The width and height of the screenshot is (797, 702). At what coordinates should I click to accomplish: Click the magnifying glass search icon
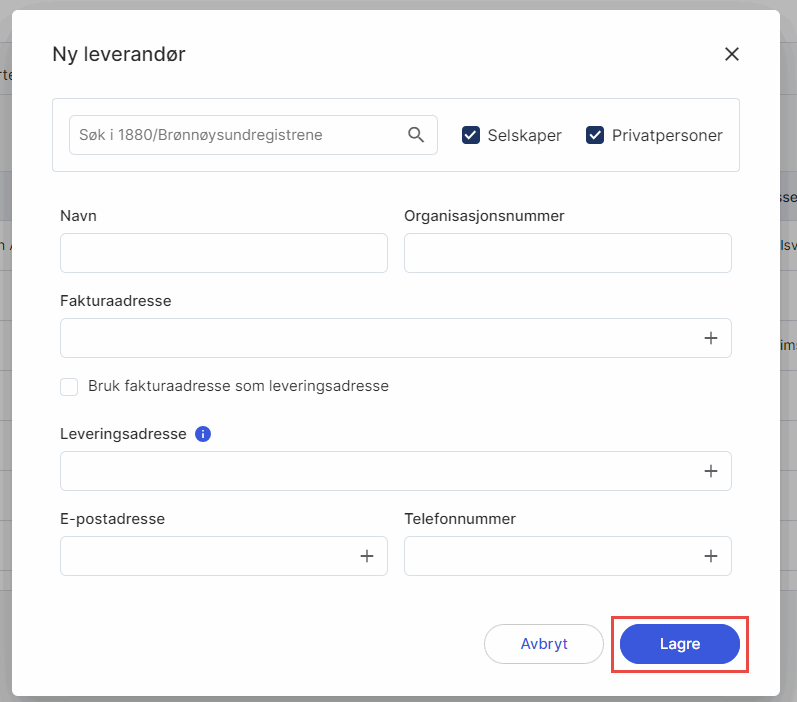click(x=416, y=135)
